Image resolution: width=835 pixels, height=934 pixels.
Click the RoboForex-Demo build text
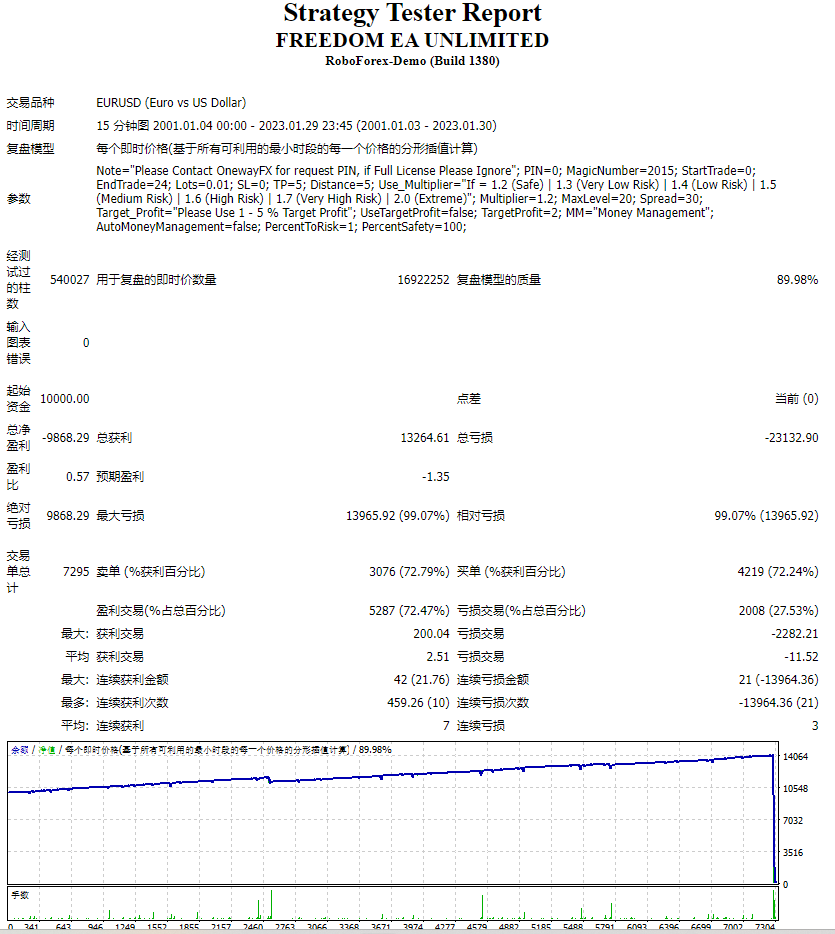coord(412,61)
